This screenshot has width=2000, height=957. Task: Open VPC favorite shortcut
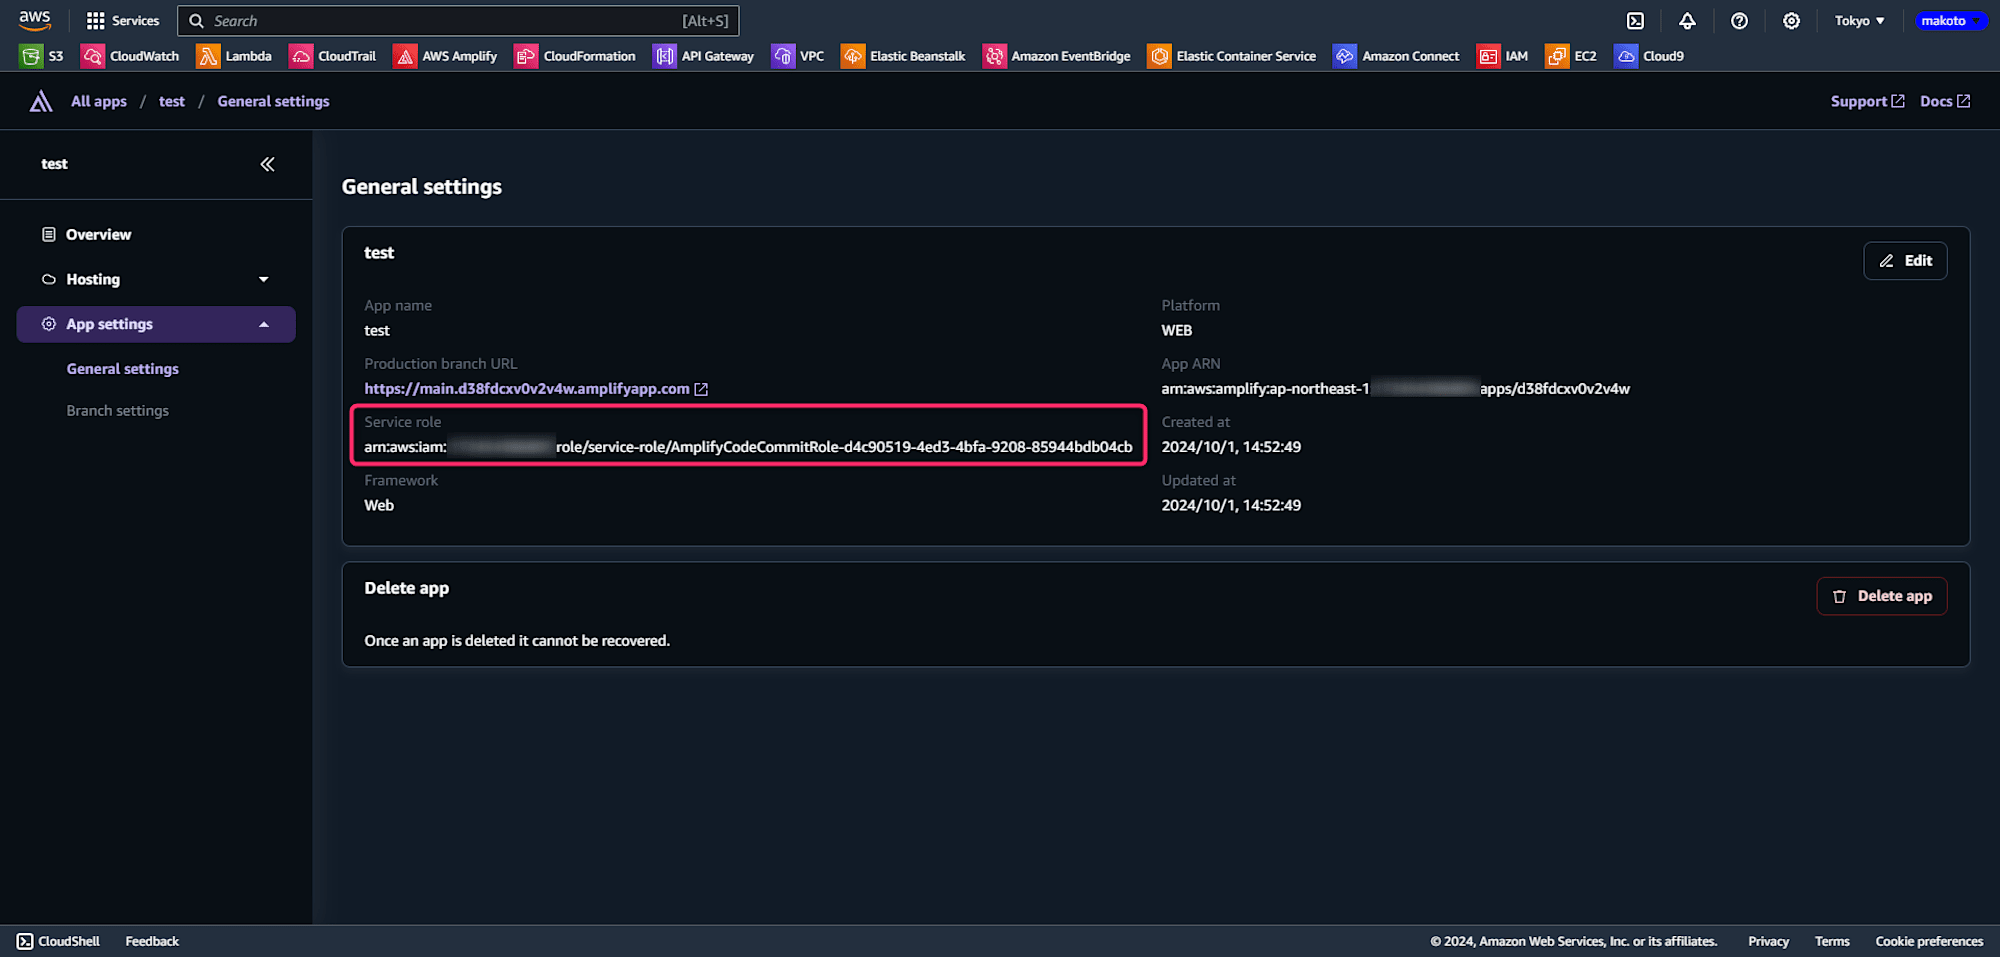tap(799, 56)
